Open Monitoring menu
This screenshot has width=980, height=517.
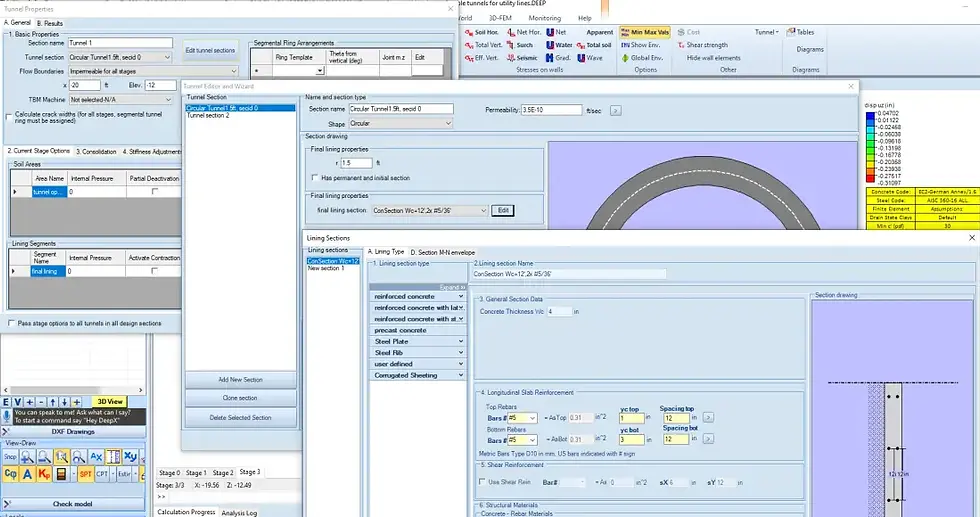[544, 18]
